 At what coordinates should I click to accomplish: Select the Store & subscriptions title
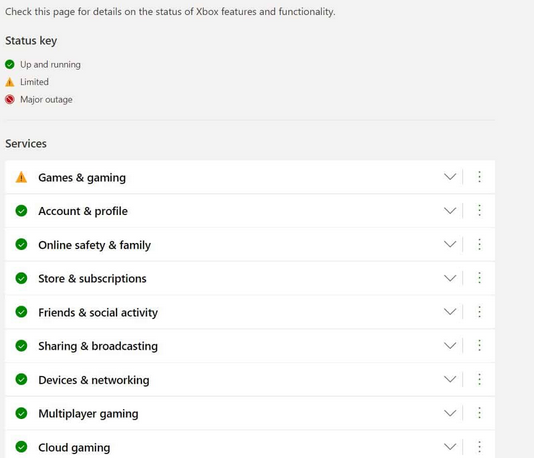(92, 279)
